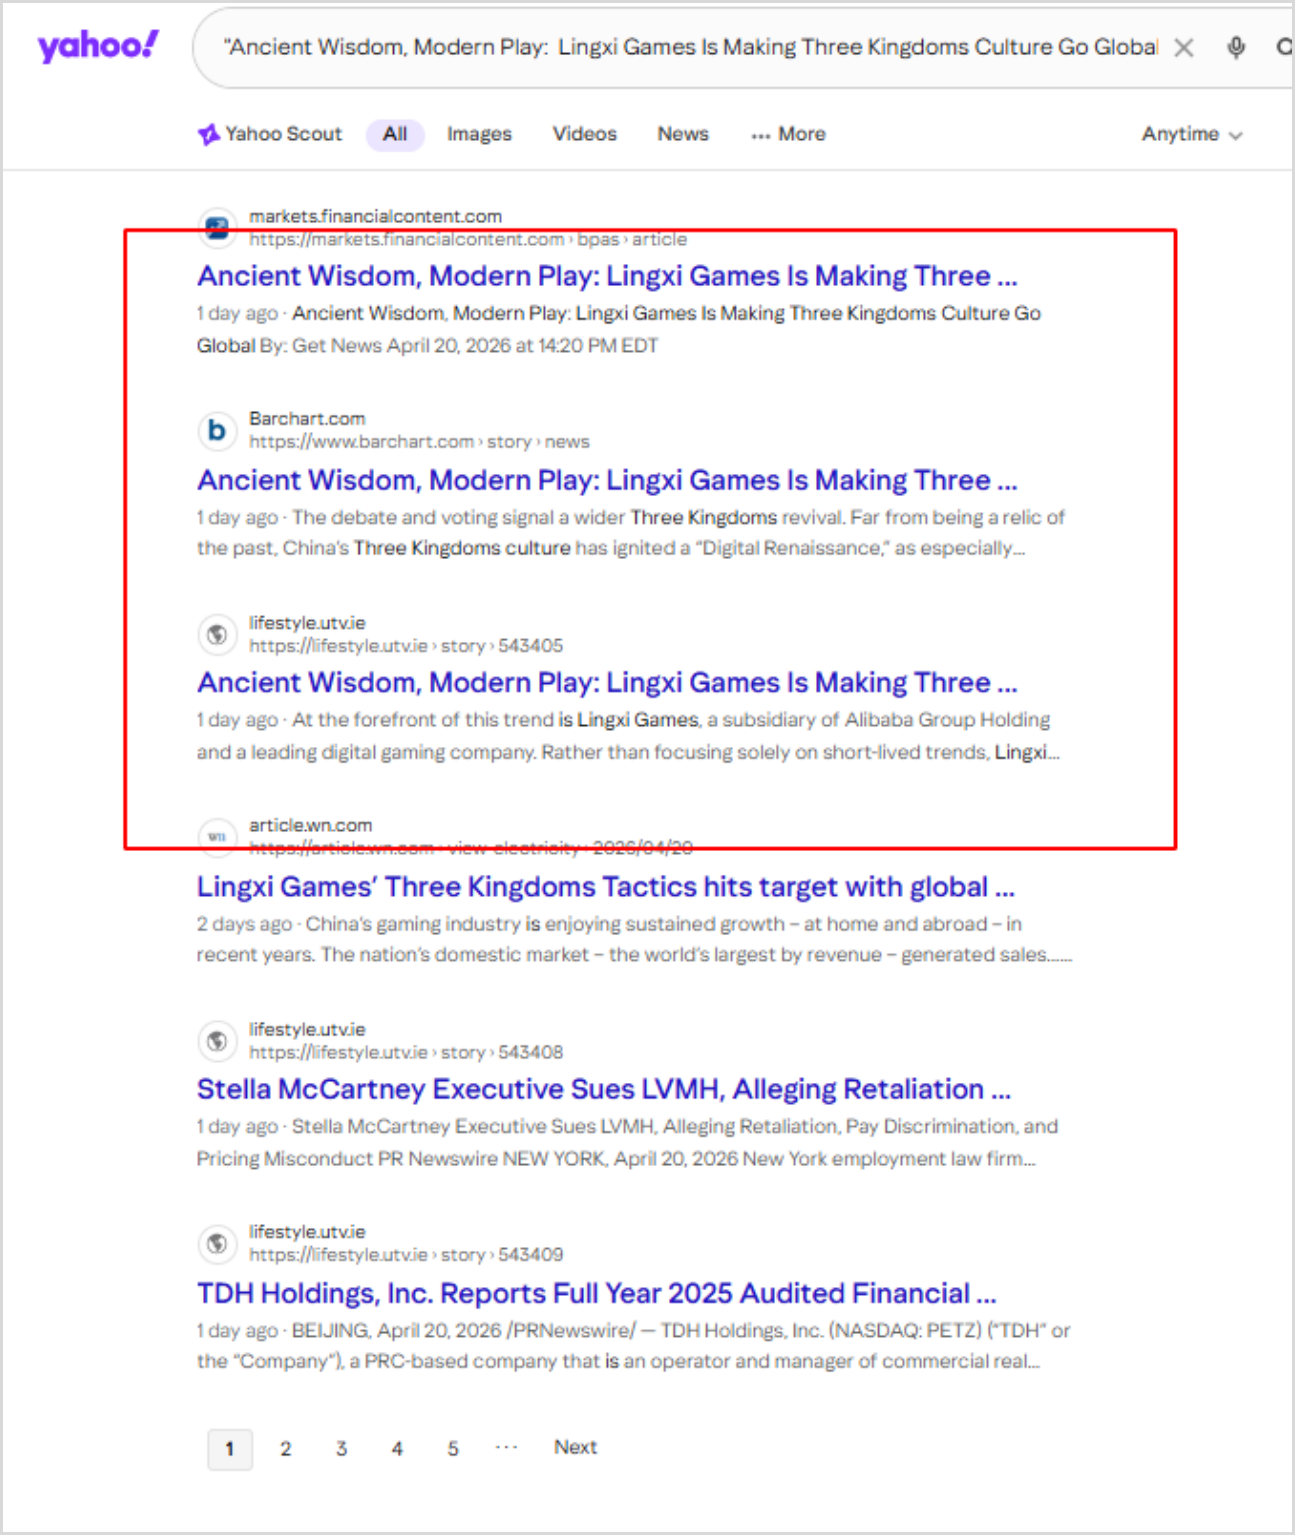Viewport: 1296px width, 1537px height.
Task: Click the Barchart.com favicon
Action: [x=217, y=430]
